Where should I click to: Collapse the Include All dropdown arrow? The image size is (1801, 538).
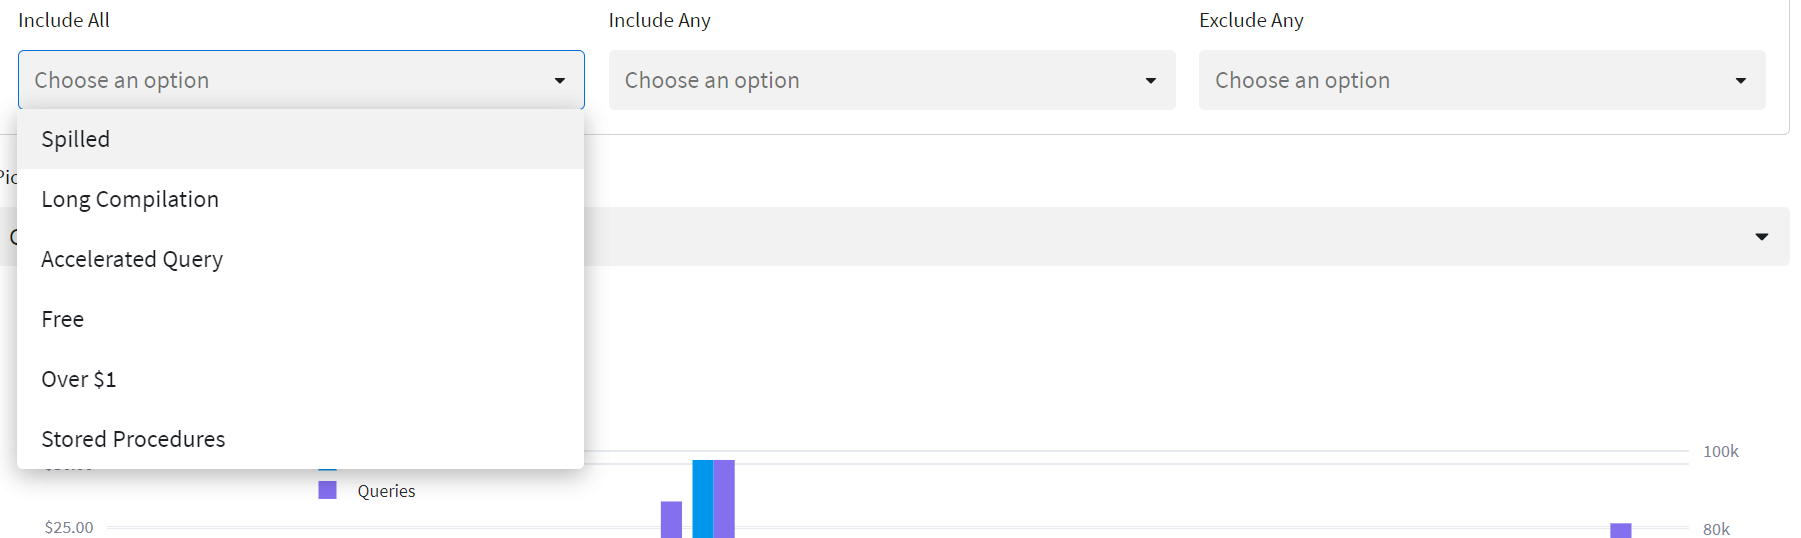(x=560, y=81)
